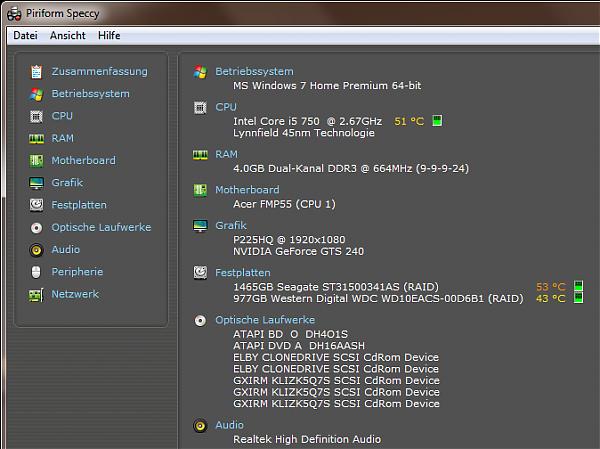
Task: Follow the Grafik heading link in summary
Action: click(231, 225)
